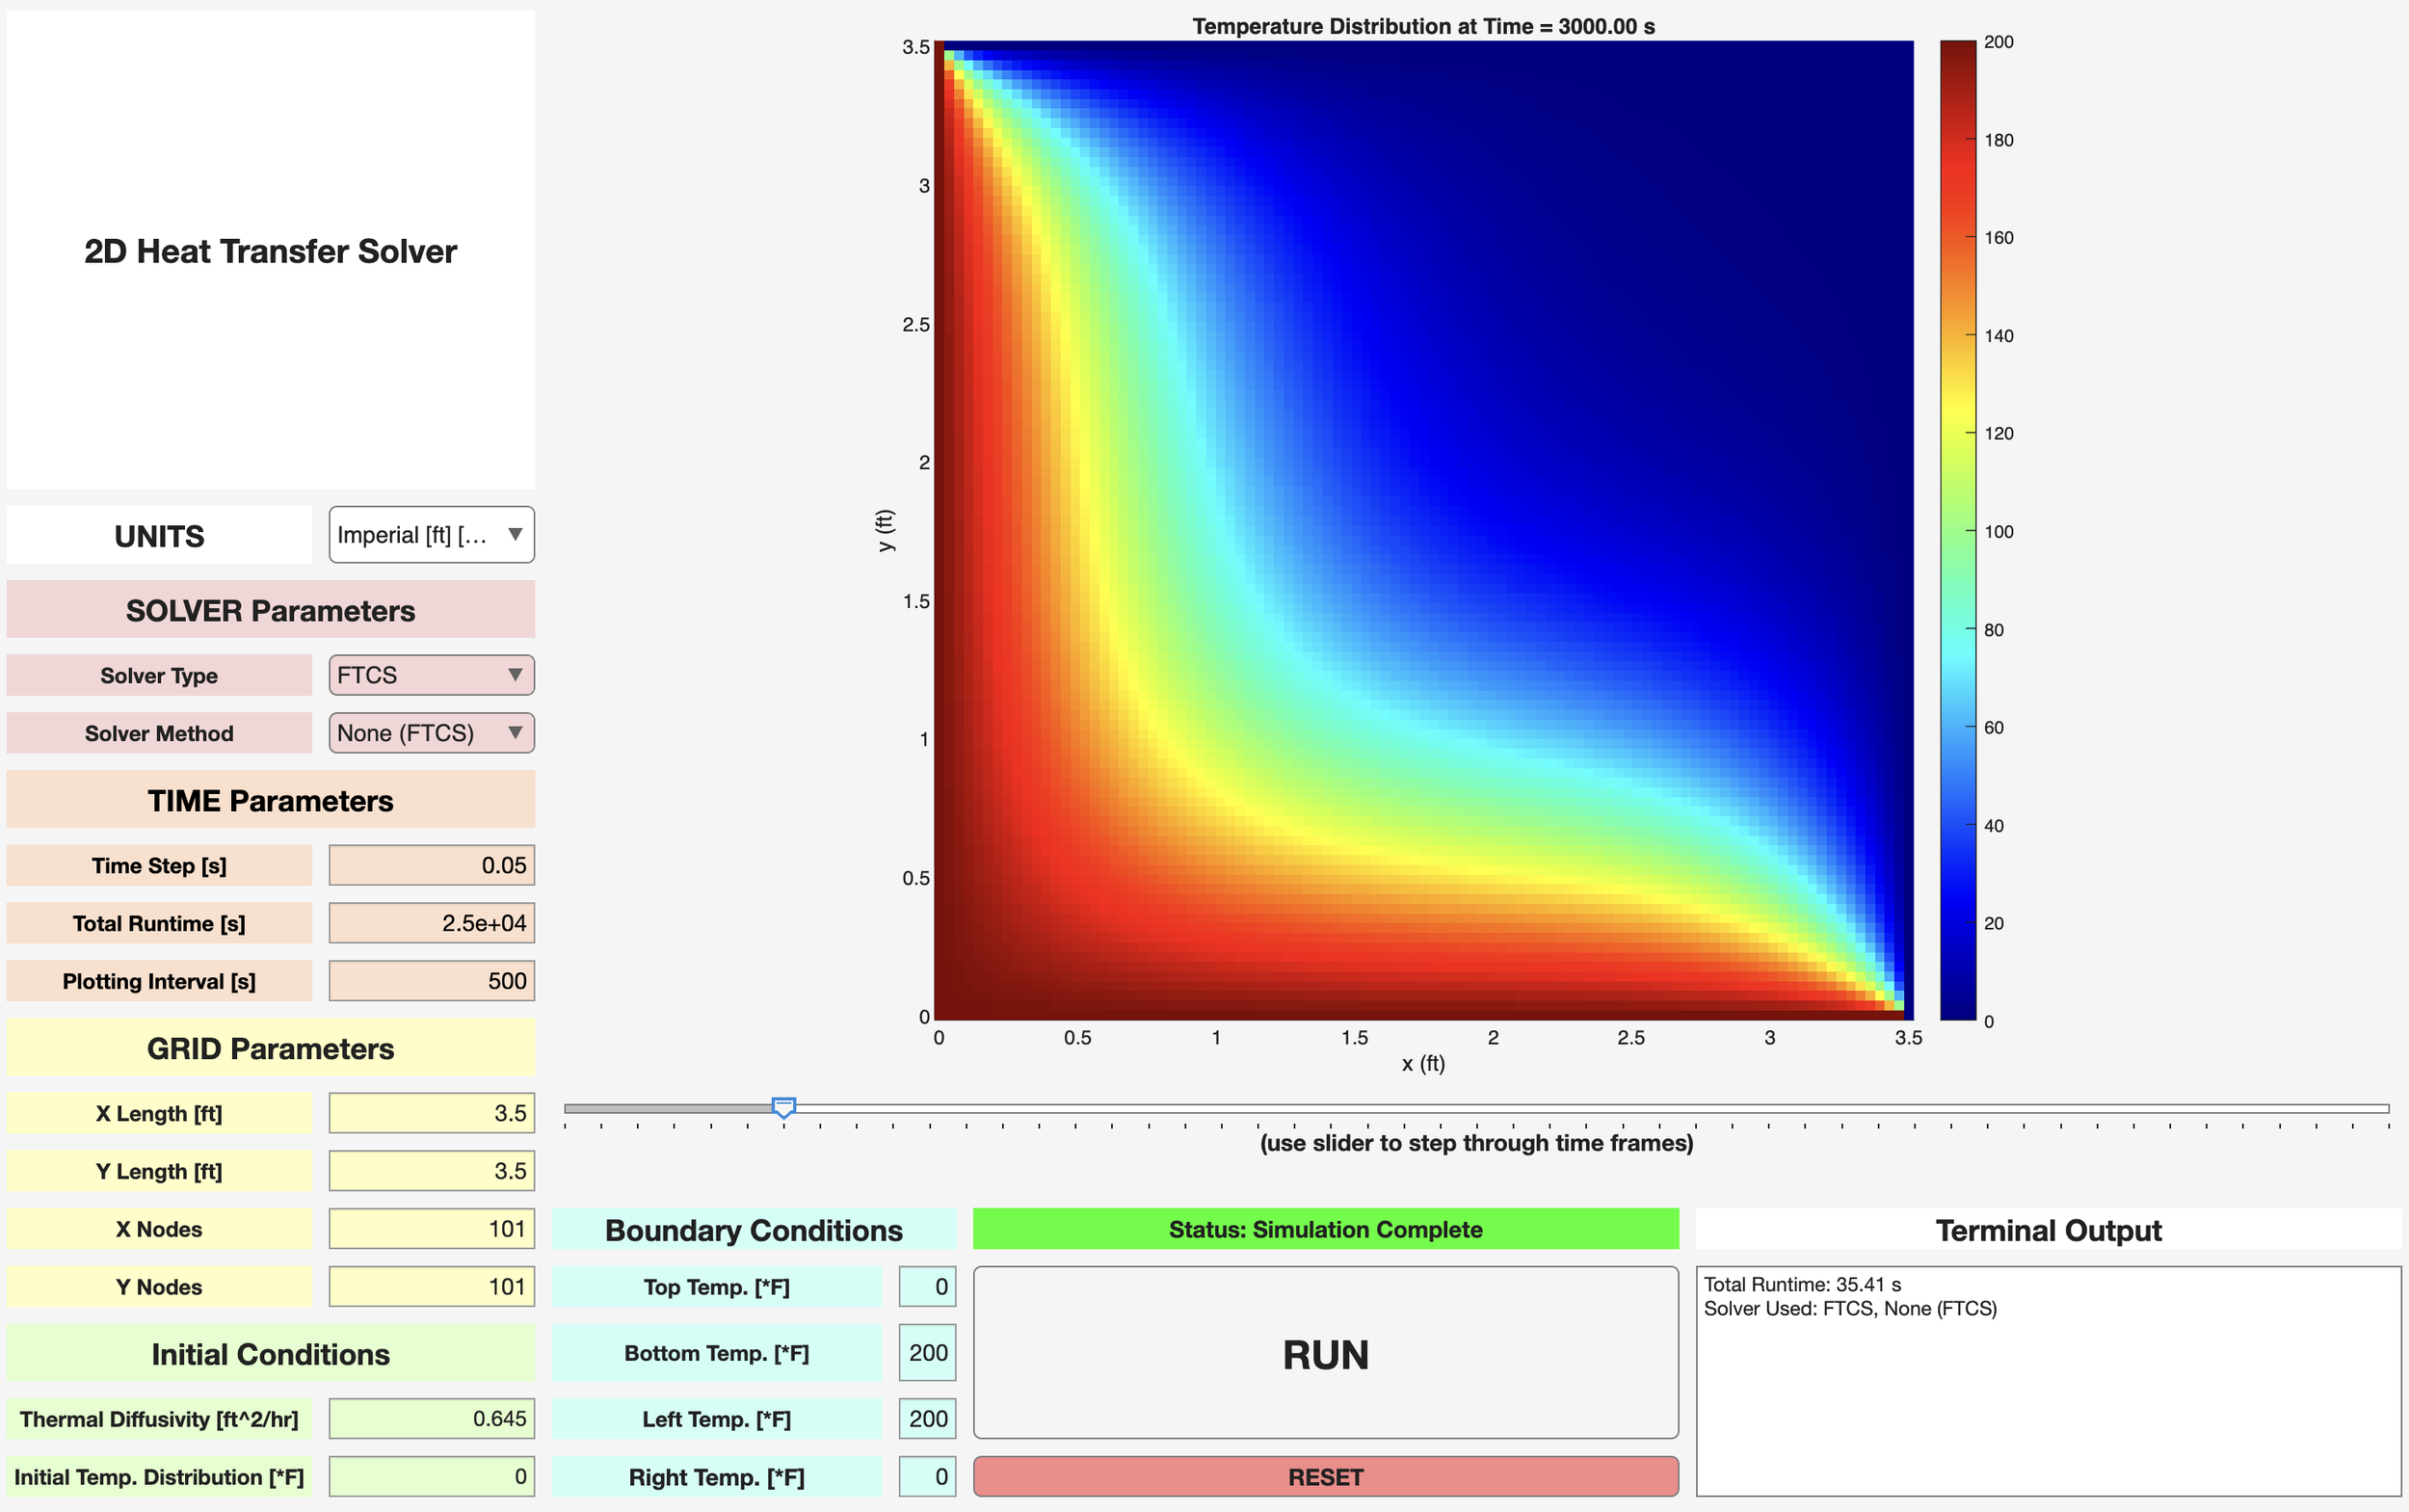Select the Right Temp. value field
Image resolution: width=2409 pixels, height=1512 pixels.
(x=927, y=1477)
